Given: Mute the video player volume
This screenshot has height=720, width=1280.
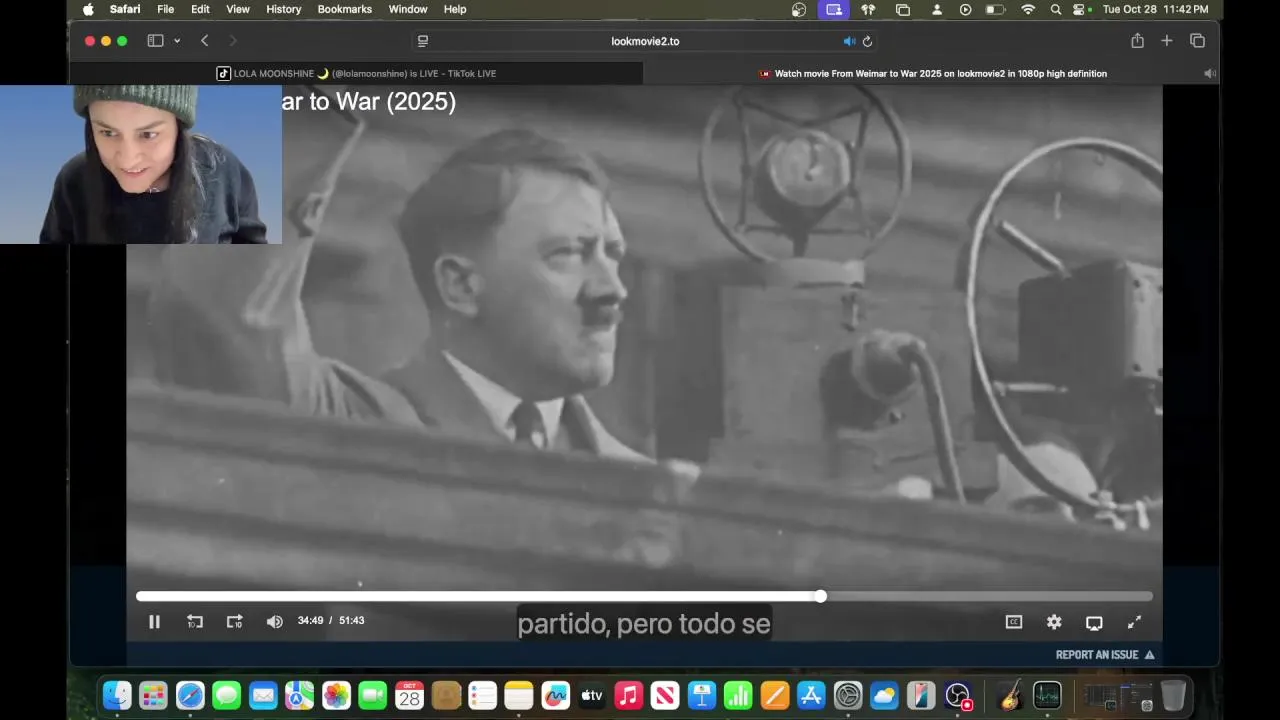Looking at the screenshot, I should pos(274,622).
